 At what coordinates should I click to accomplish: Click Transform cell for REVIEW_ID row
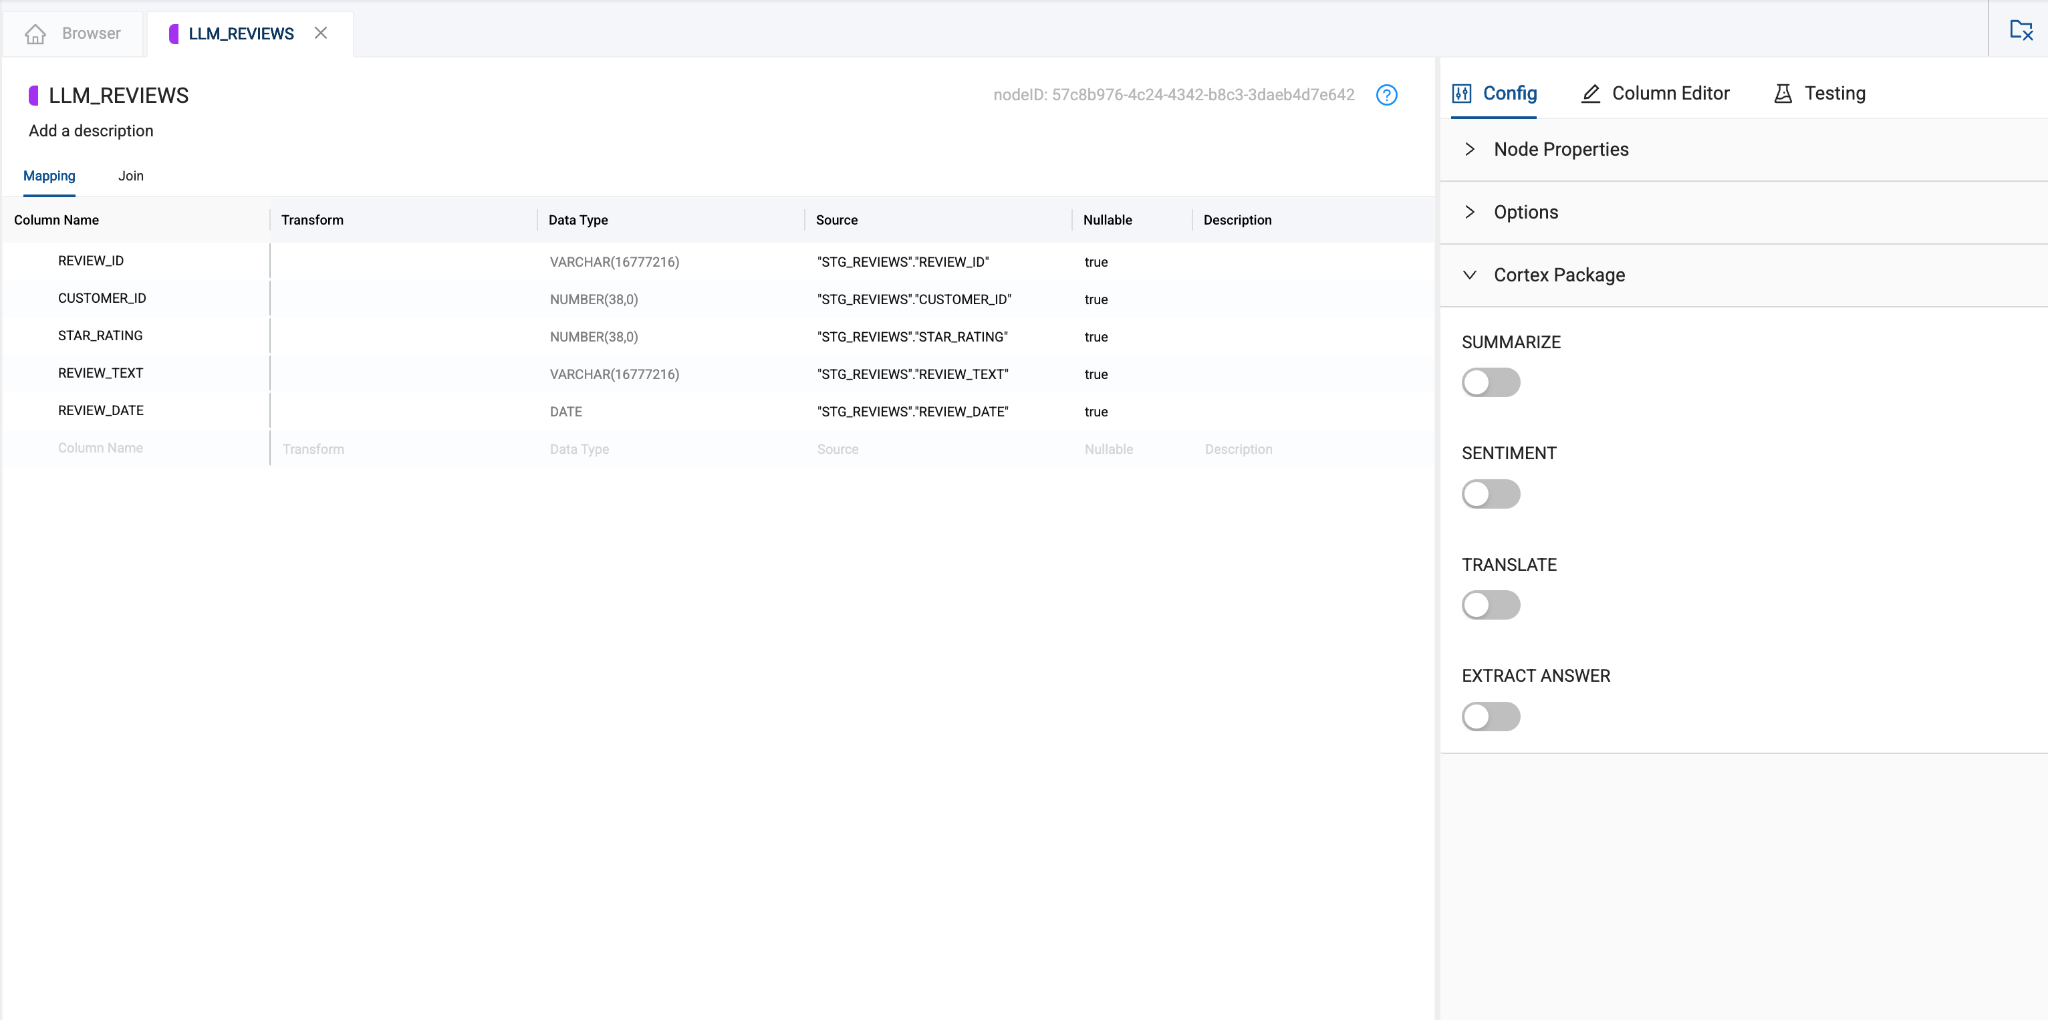404,262
